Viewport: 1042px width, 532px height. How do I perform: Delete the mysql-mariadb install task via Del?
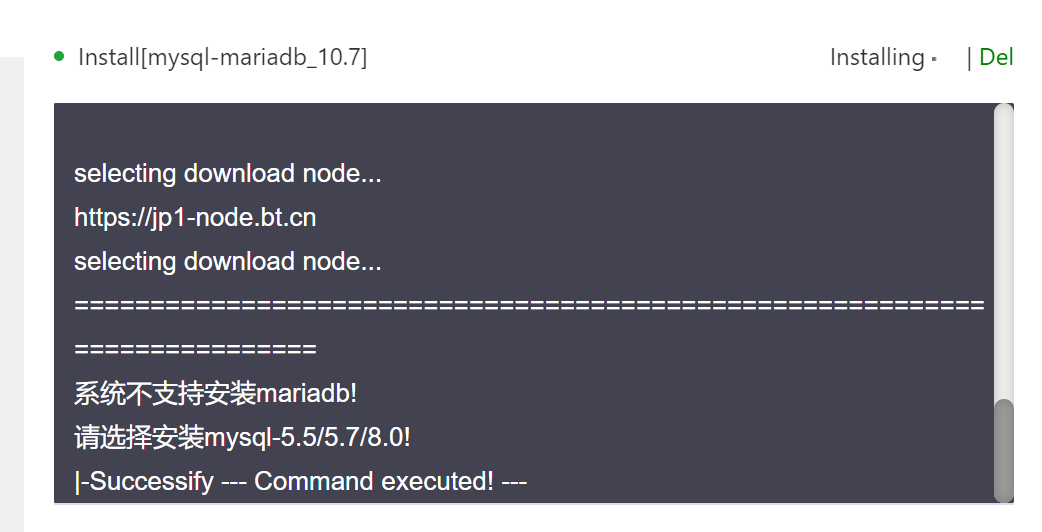(996, 58)
